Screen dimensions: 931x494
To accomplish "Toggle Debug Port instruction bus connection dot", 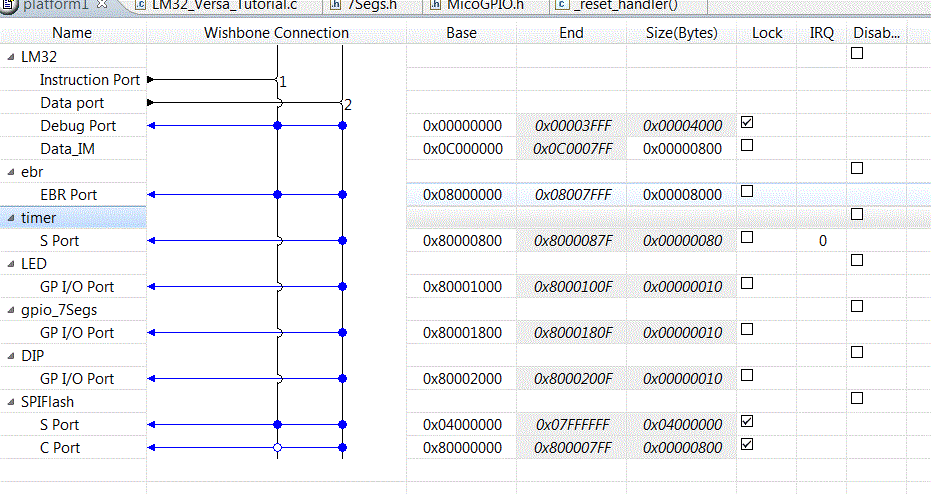I will (x=277, y=126).
